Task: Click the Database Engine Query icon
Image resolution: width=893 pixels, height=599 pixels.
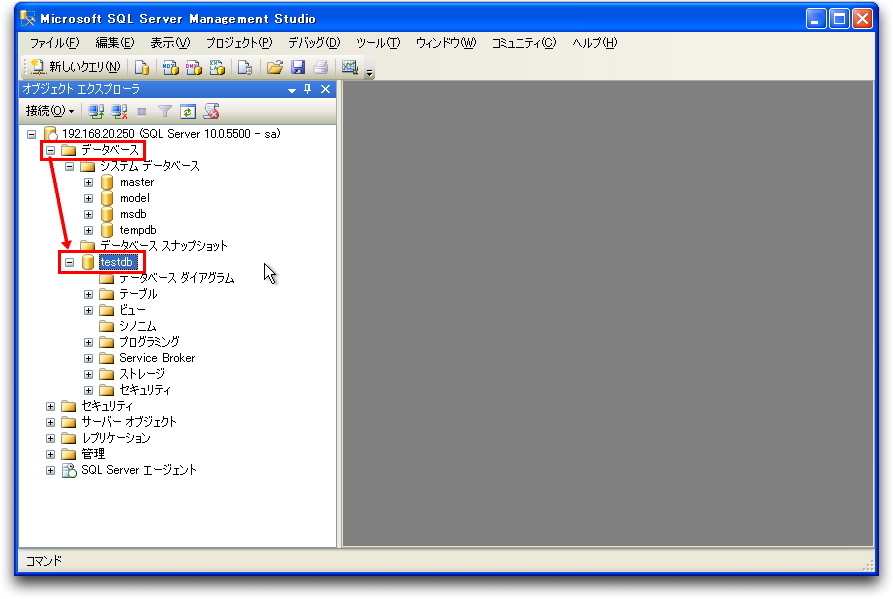Action: pos(142,68)
